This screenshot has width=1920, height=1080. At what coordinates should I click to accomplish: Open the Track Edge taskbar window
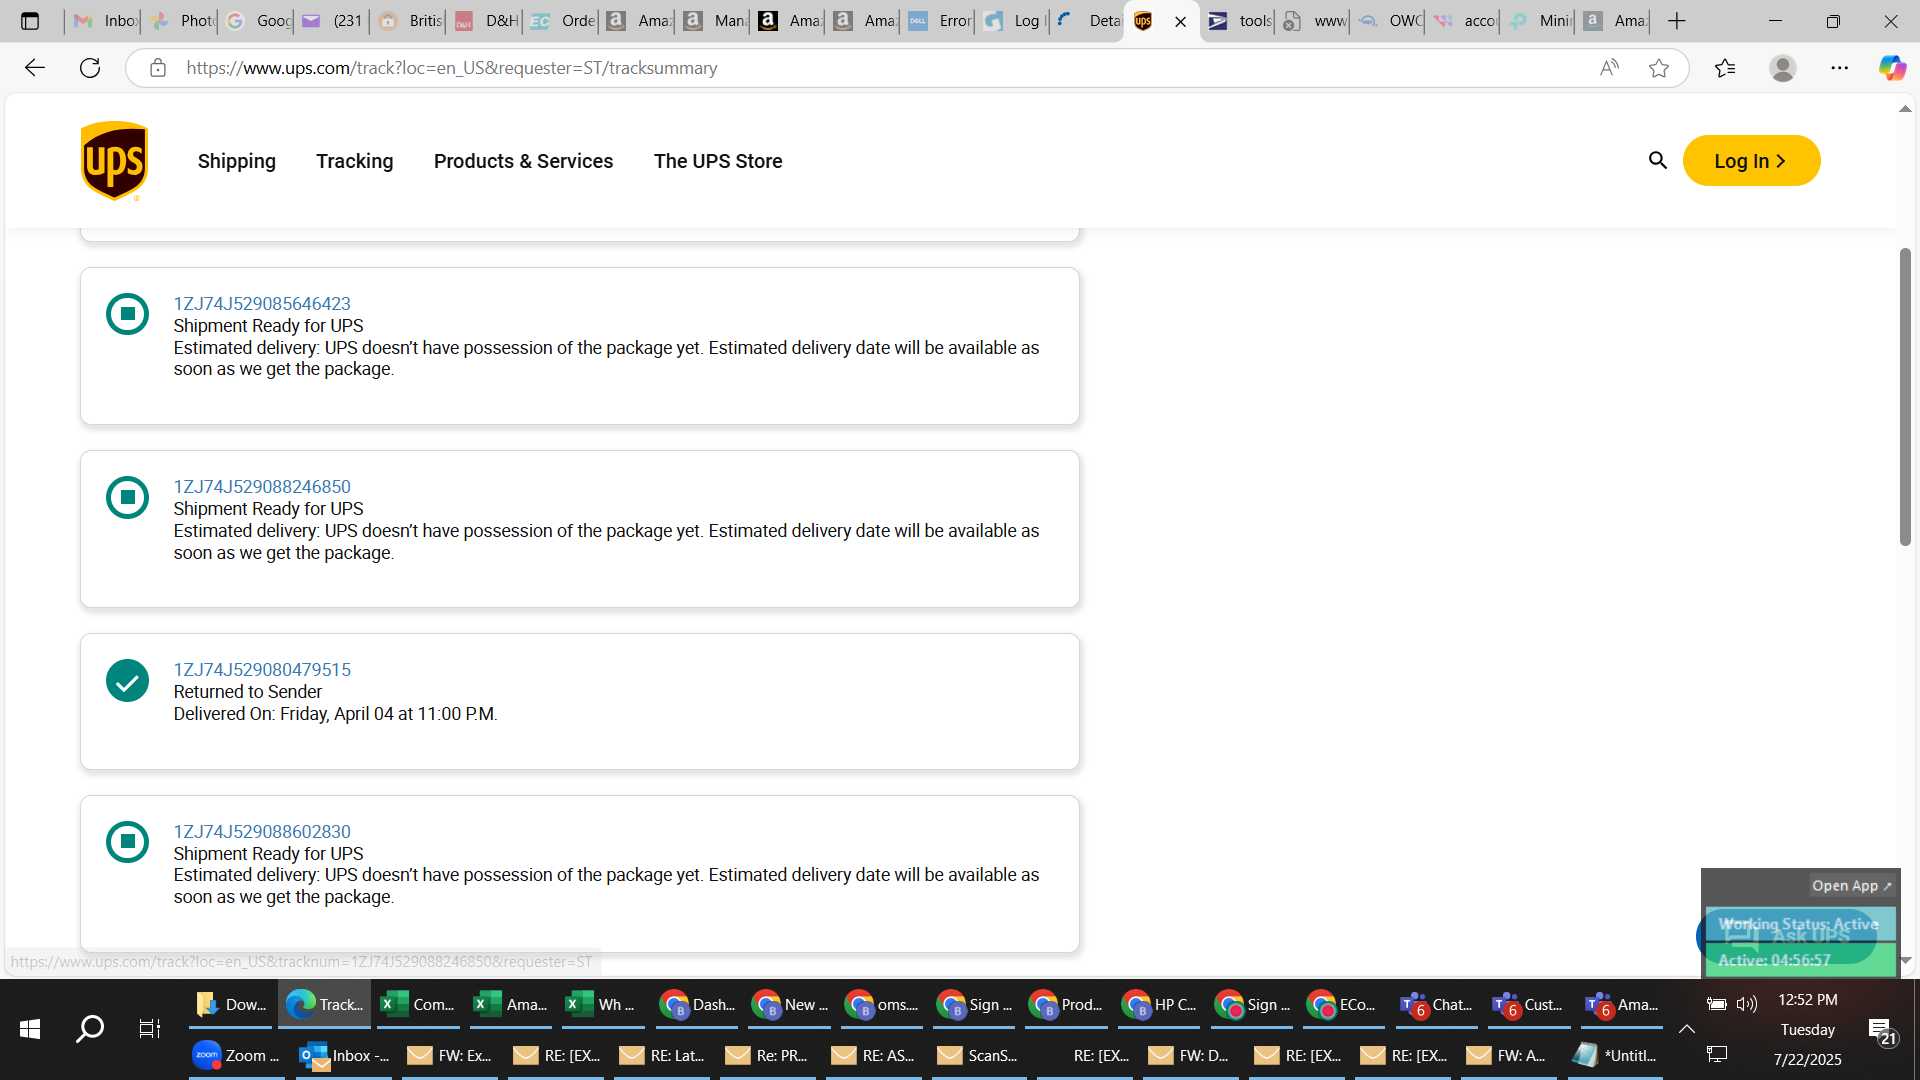click(x=325, y=1005)
